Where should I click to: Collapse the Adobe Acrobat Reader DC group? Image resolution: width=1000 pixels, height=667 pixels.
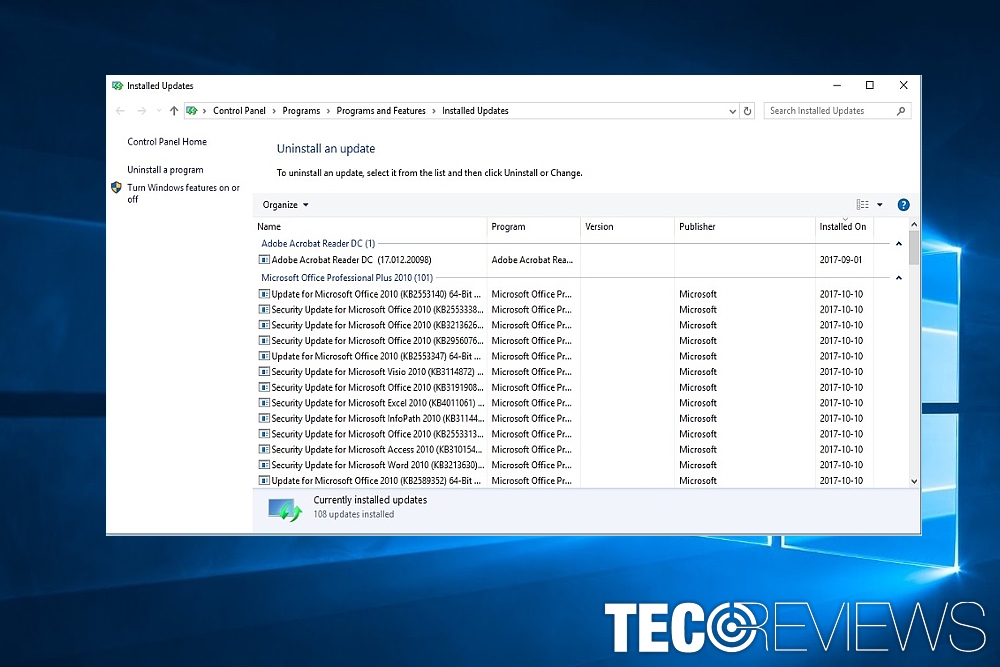tap(899, 244)
